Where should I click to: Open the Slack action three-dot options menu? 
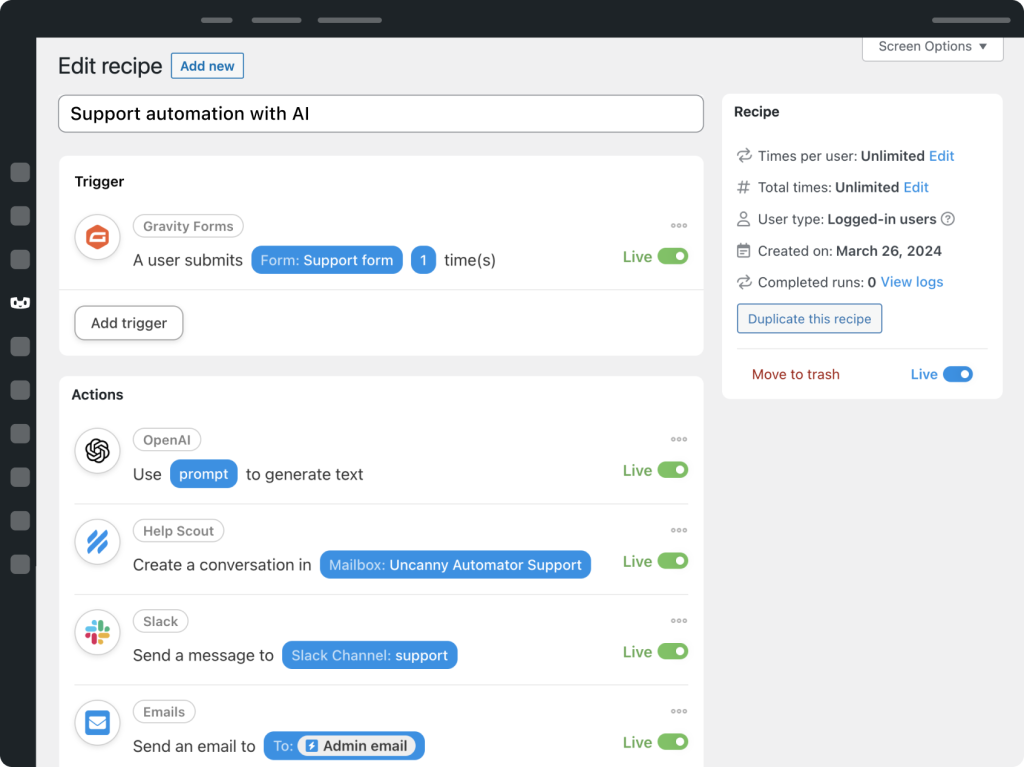click(x=679, y=621)
